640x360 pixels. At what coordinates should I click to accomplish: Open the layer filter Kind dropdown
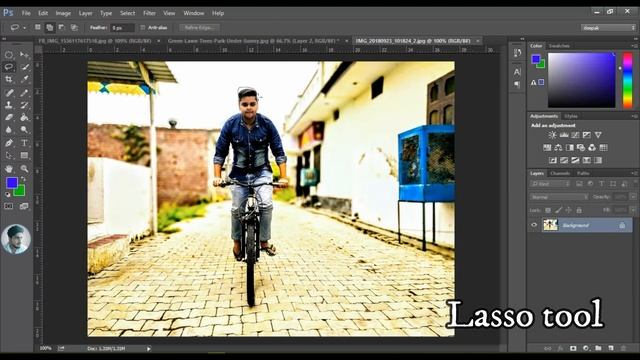pyautogui.click(x=550, y=184)
